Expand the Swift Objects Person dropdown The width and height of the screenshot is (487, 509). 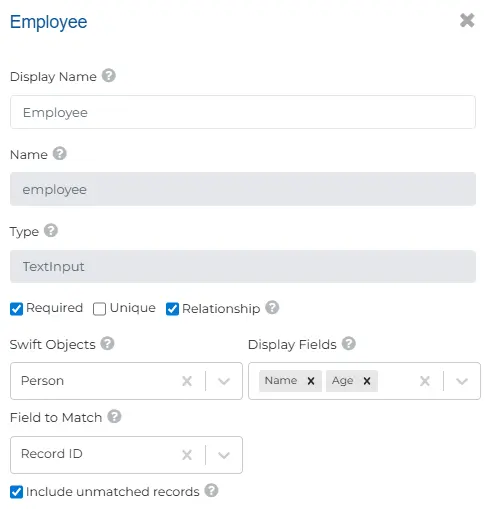coord(224,381)
